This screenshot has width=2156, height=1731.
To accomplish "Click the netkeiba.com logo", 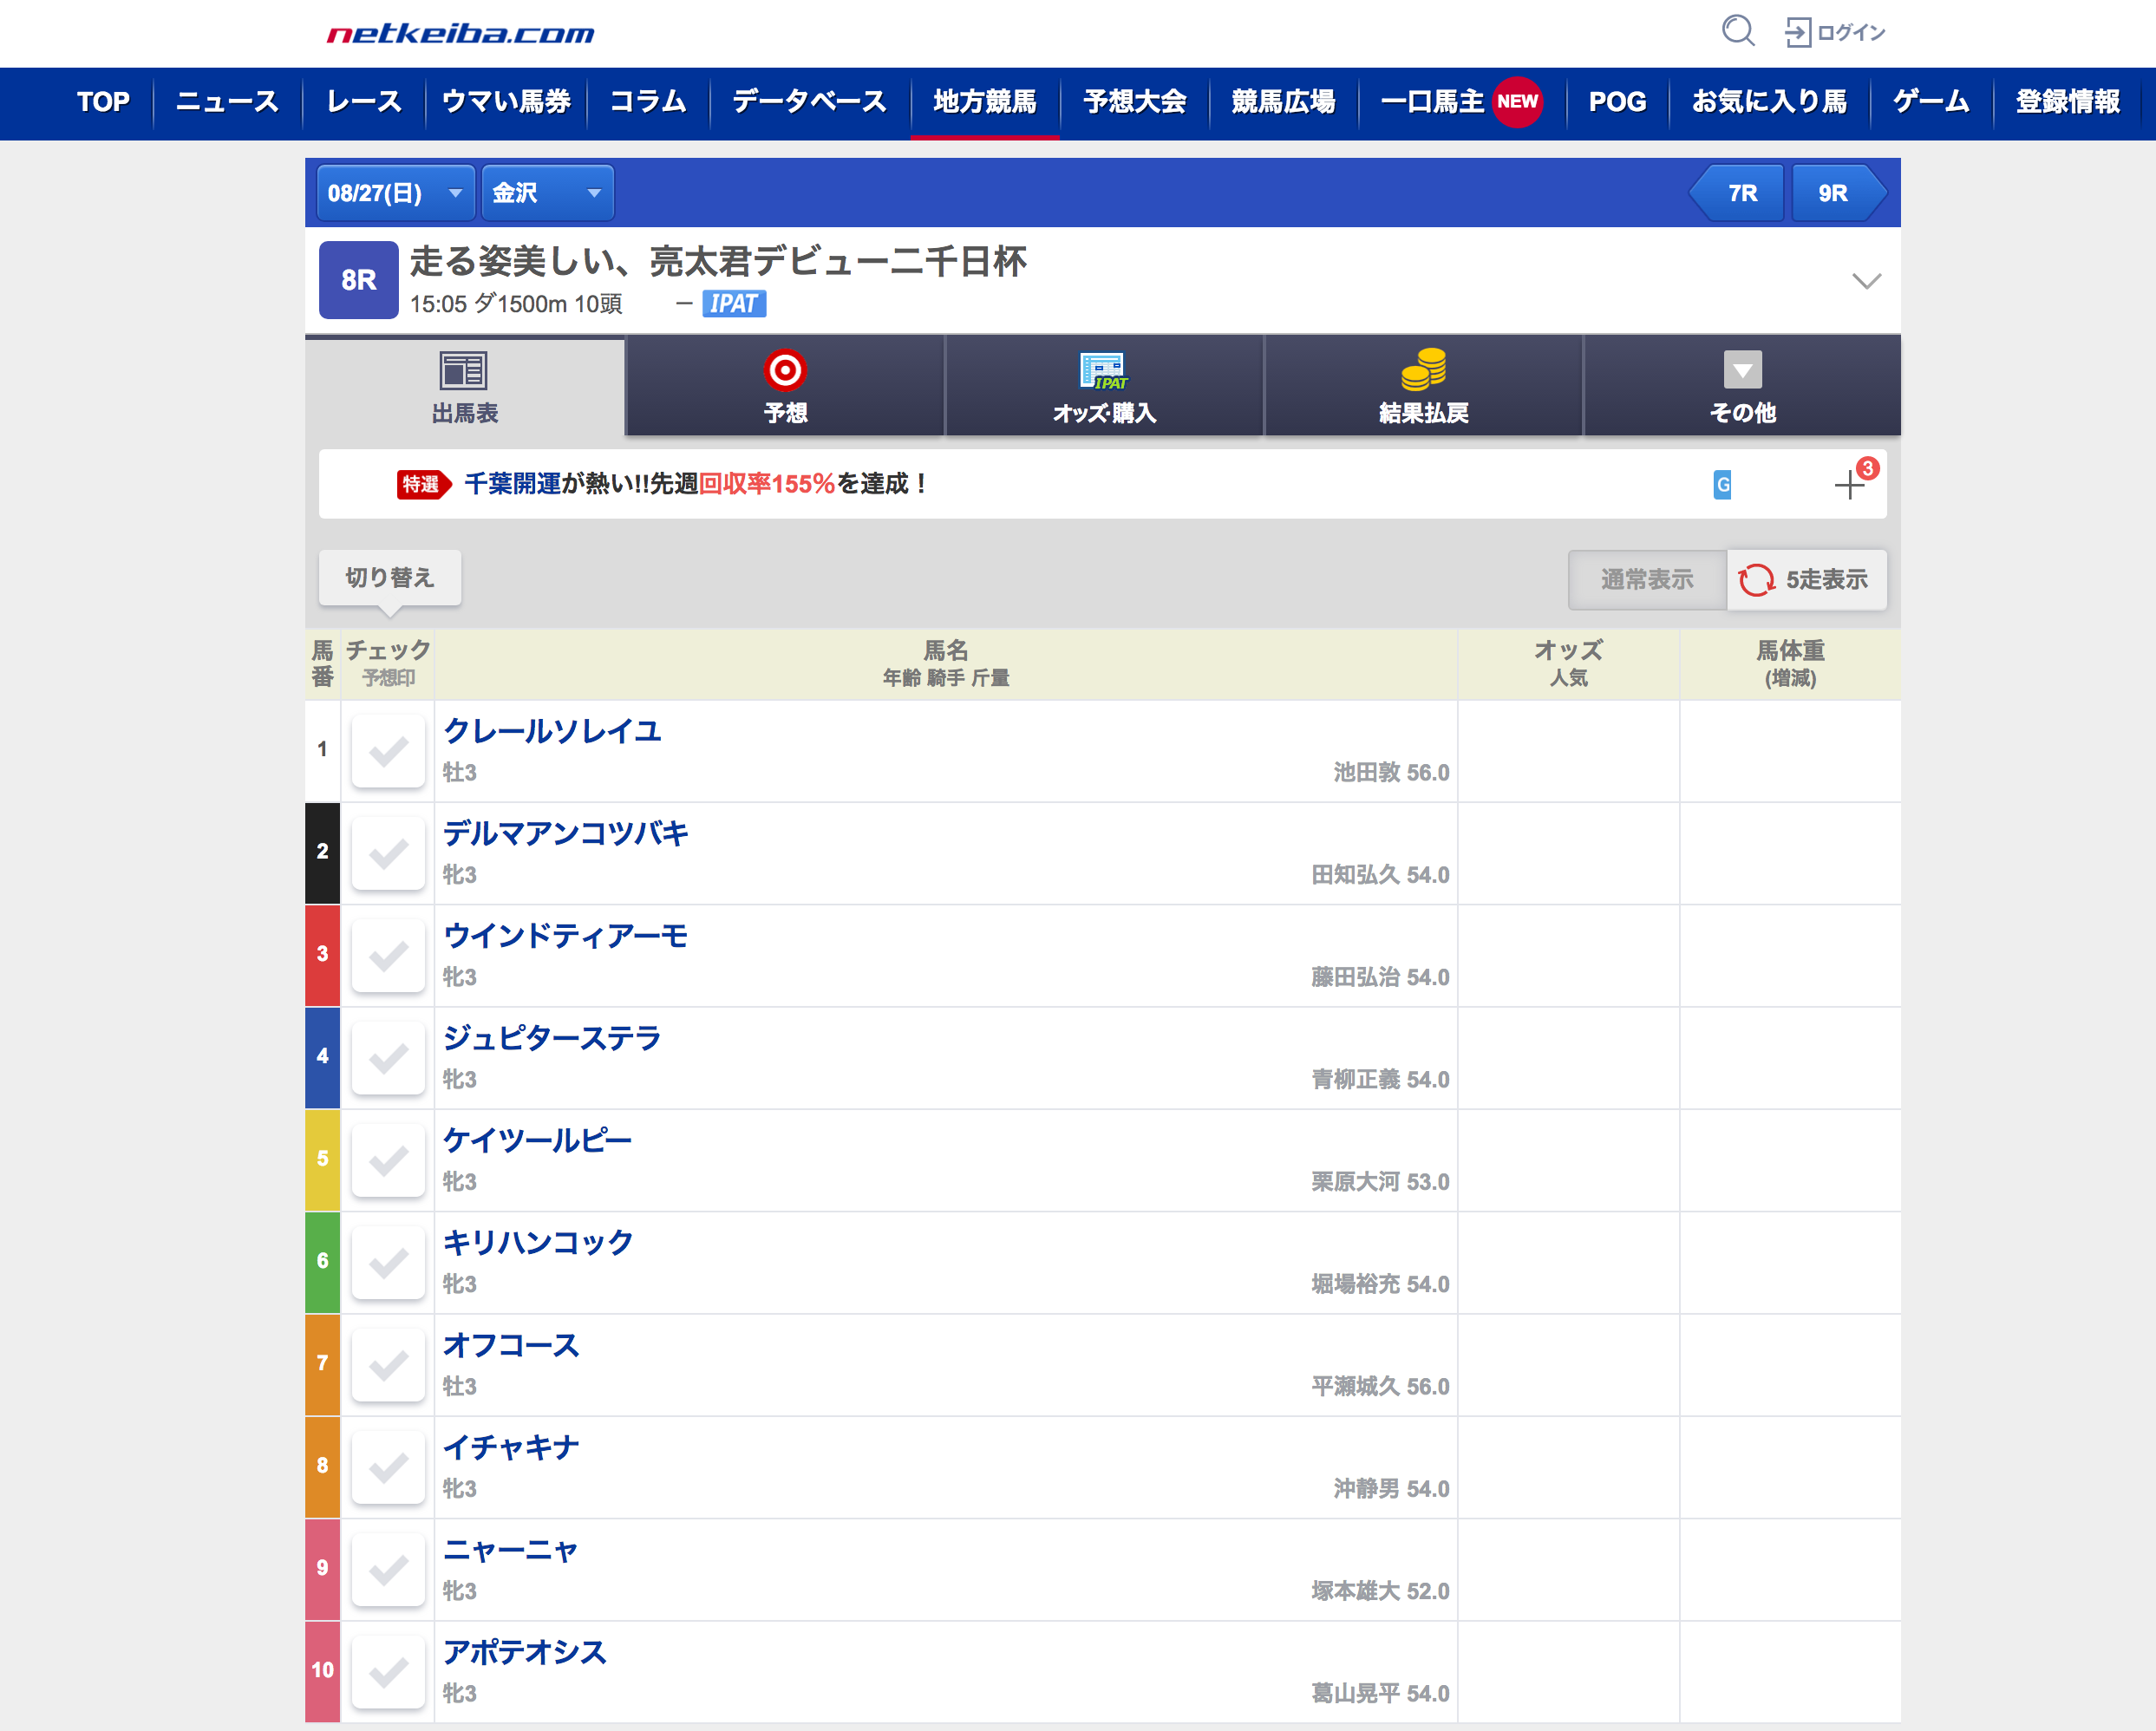I will [x=461, y=34].
